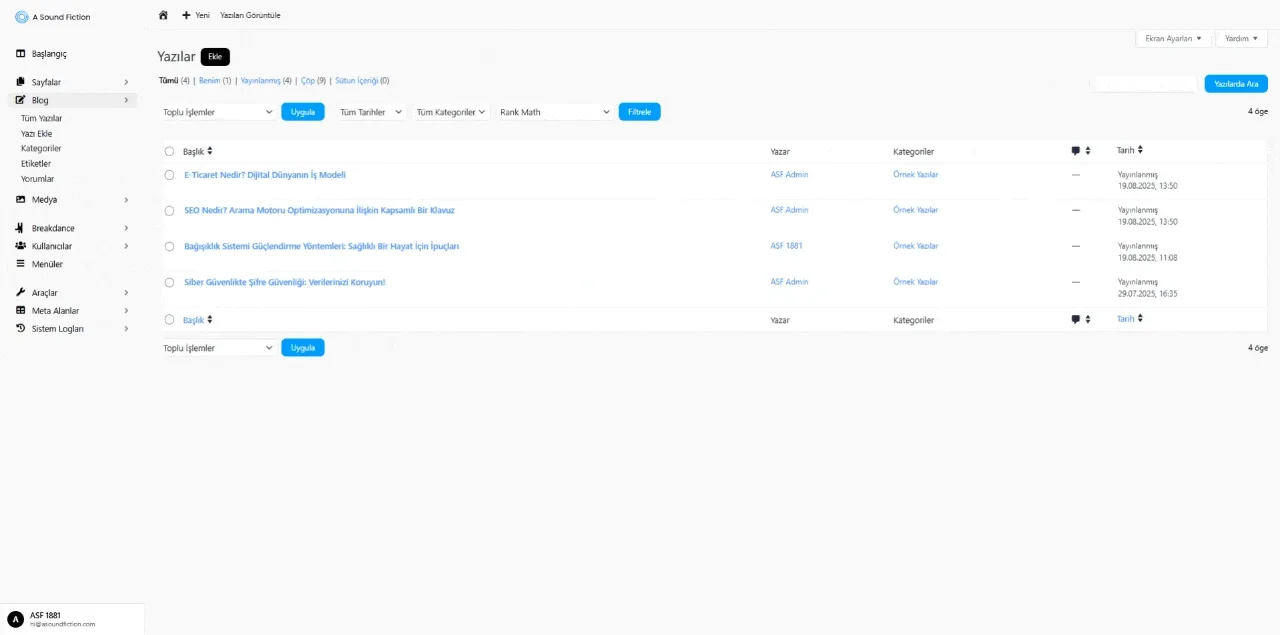Click the home icon in top bar

pyautogui.click(x=163, y=15)
